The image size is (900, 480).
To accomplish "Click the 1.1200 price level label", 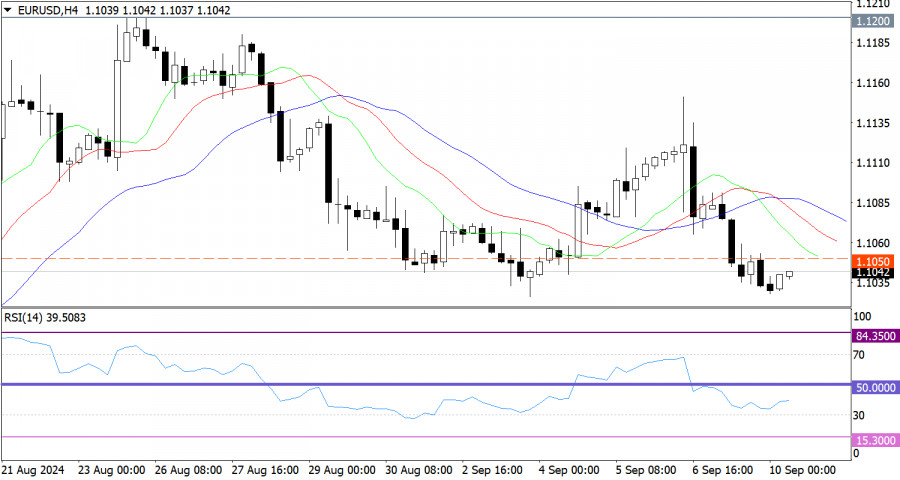I will [875, 21].
